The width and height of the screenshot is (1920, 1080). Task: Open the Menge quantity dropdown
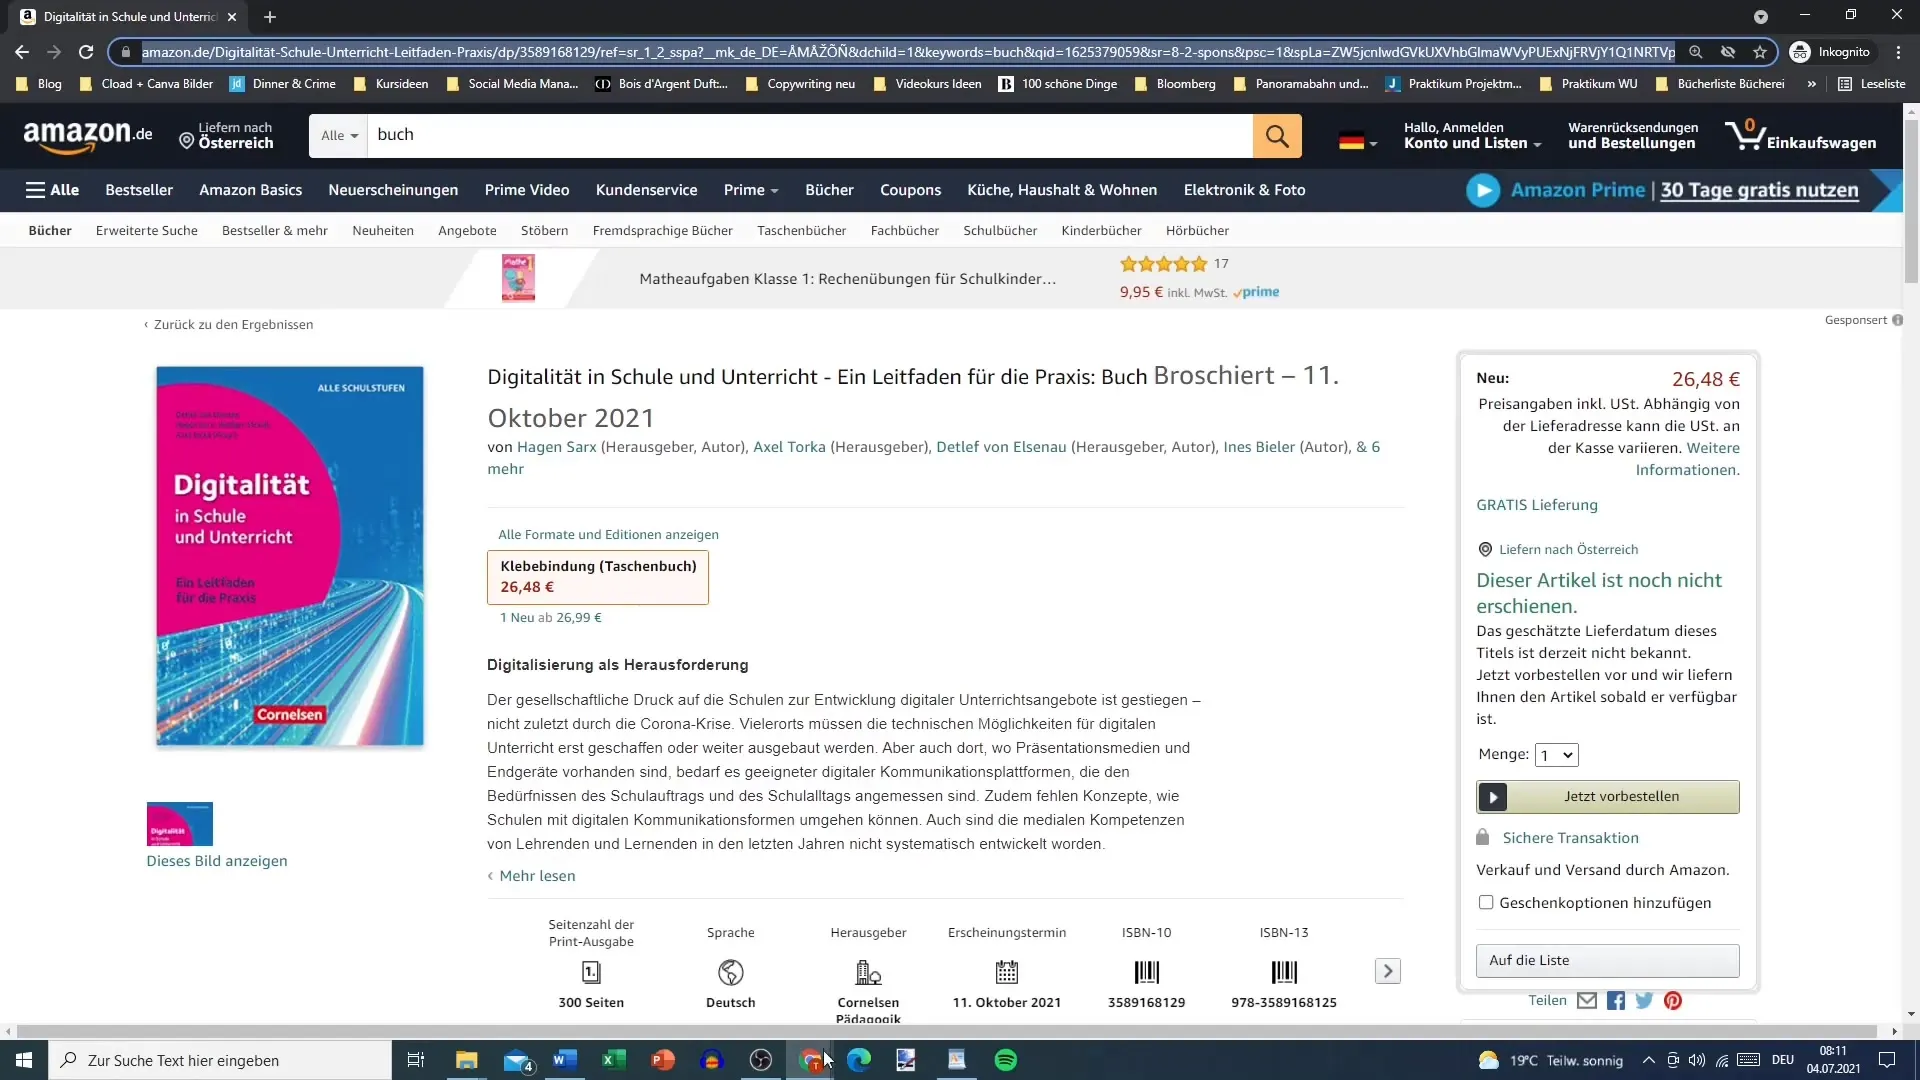1556,755
